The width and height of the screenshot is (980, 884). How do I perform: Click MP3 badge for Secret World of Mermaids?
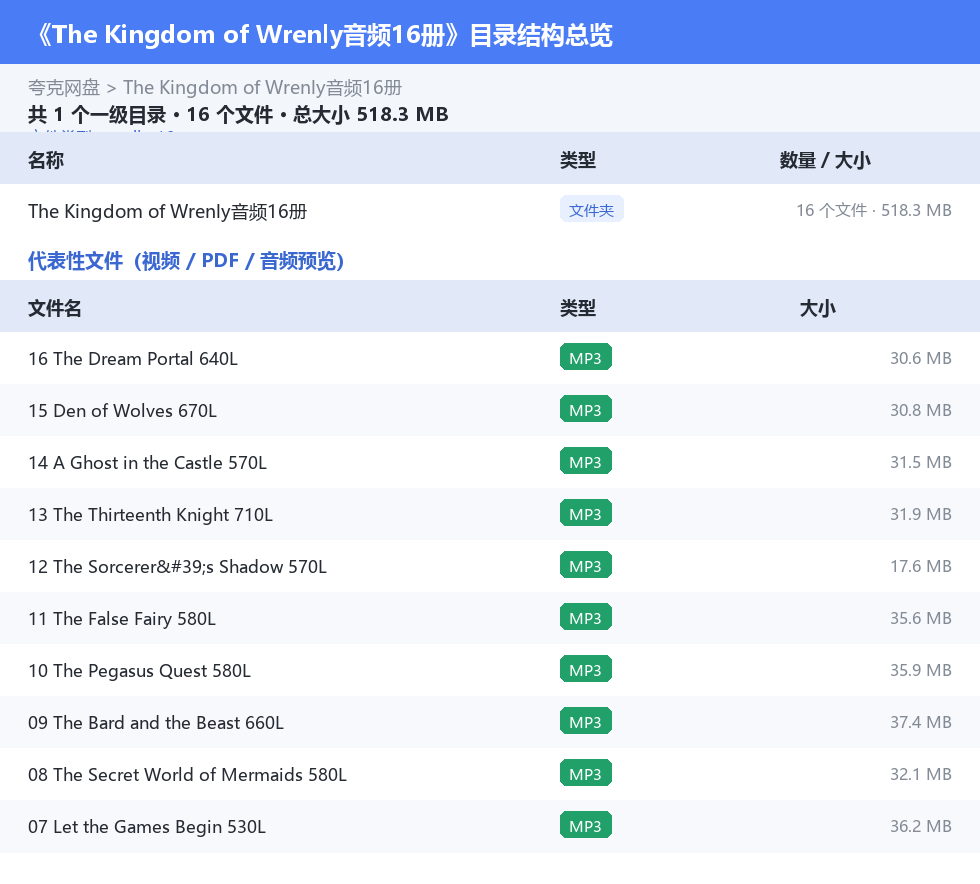[x=586, y=773]
